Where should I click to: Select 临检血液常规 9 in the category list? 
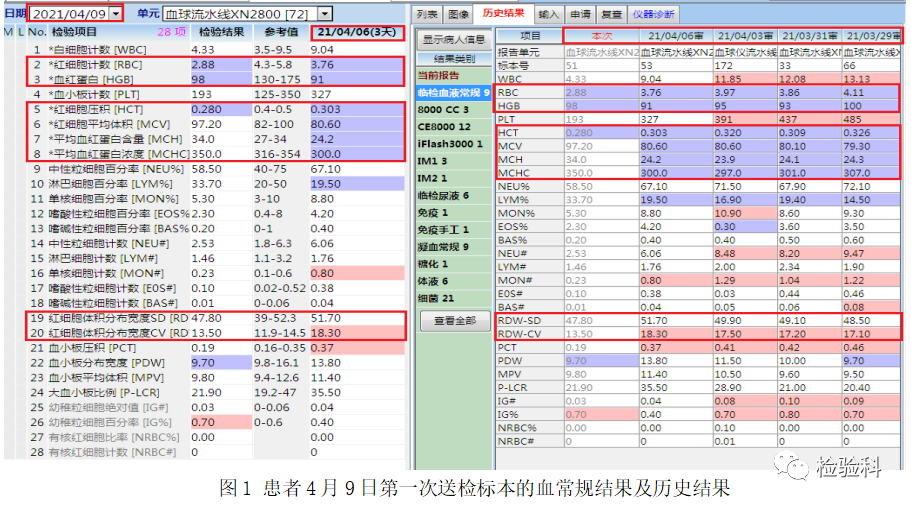point(454,92)
